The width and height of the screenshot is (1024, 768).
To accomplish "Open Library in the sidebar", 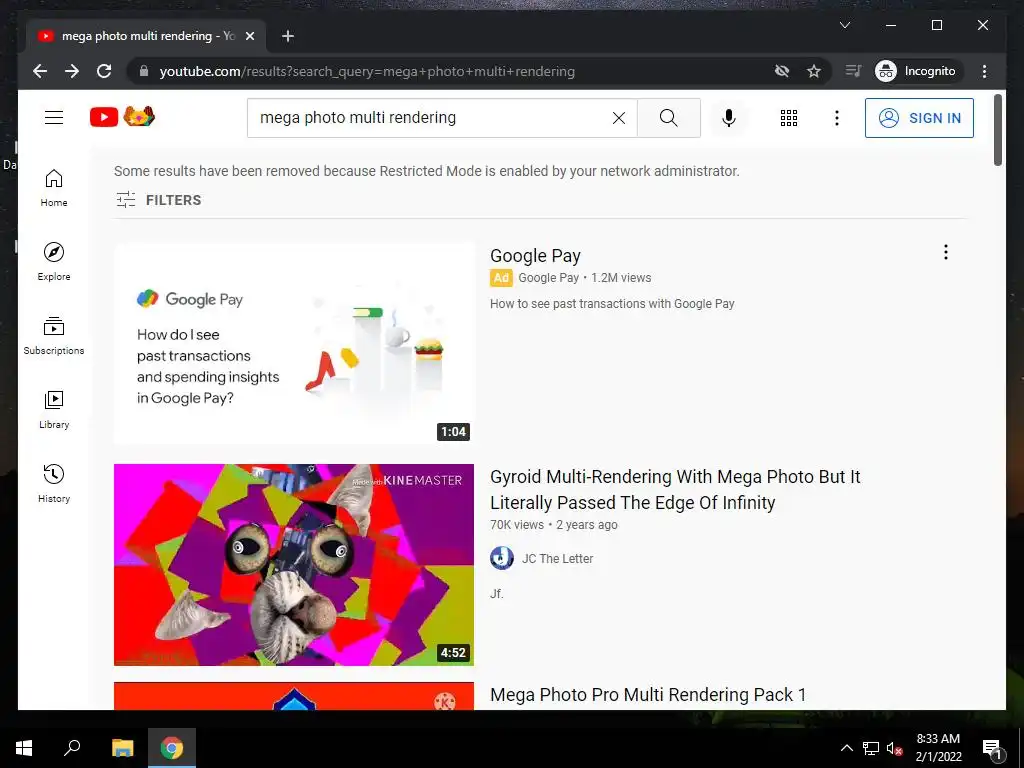I will 54,409.
